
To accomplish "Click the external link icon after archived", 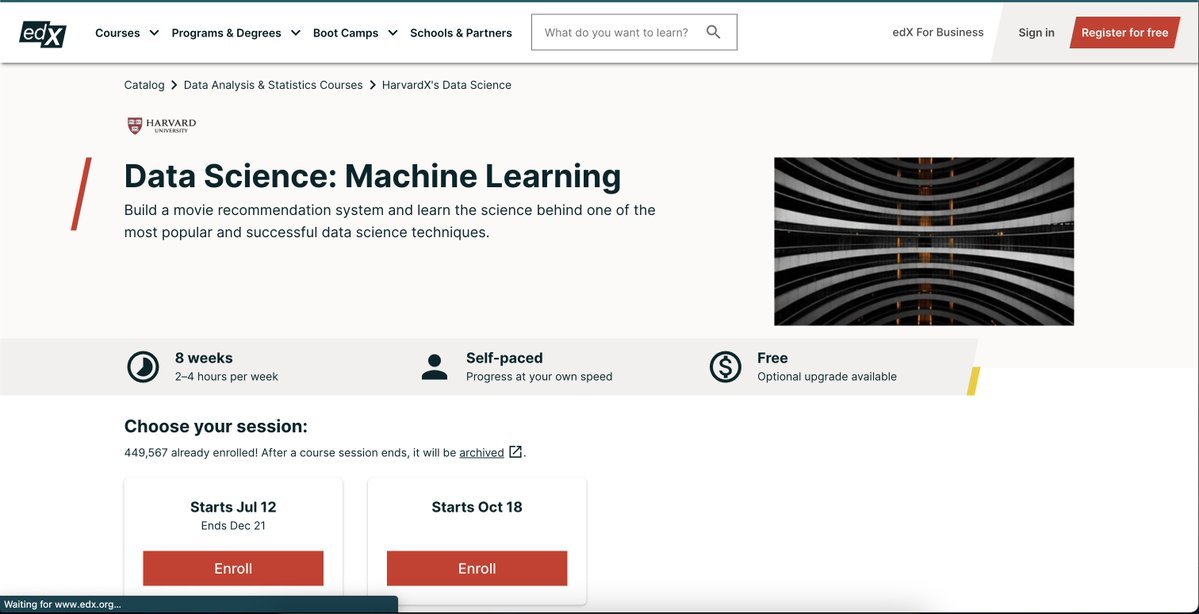I will 516,452.
